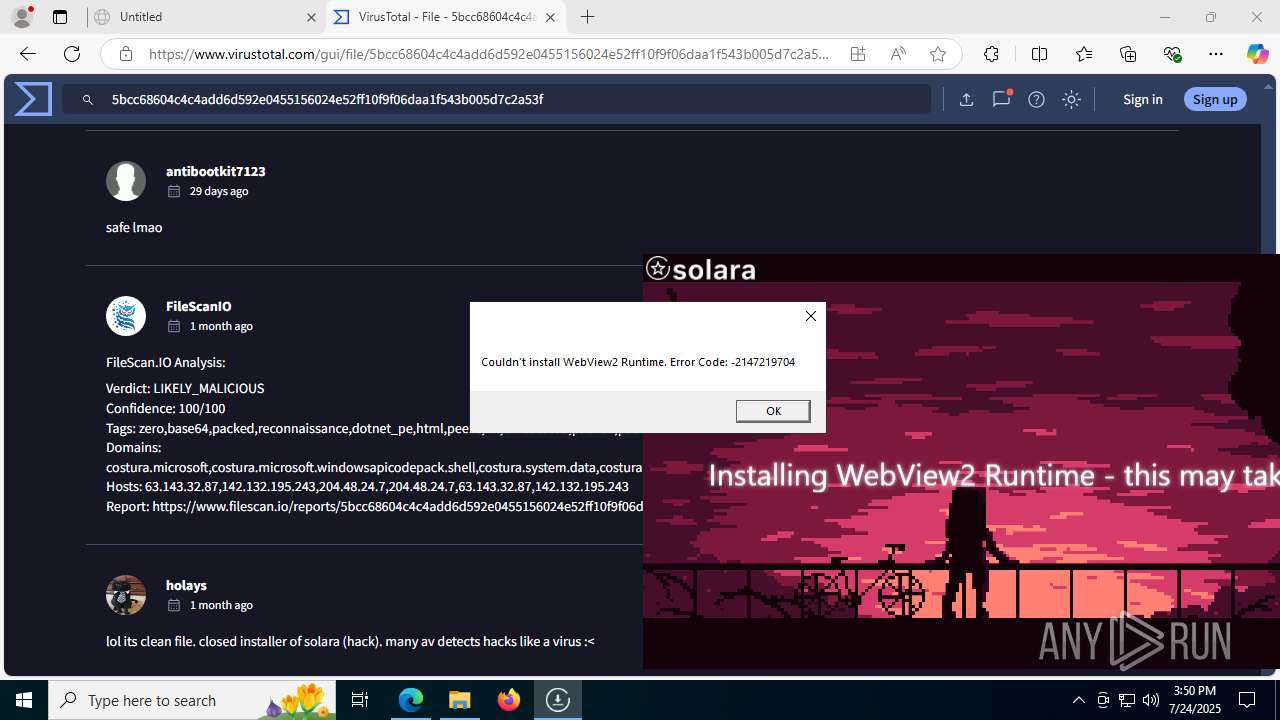Close the WebView2 error dialog
The height and width of the screenshot is (720, 1280).
tap(811, 316)
